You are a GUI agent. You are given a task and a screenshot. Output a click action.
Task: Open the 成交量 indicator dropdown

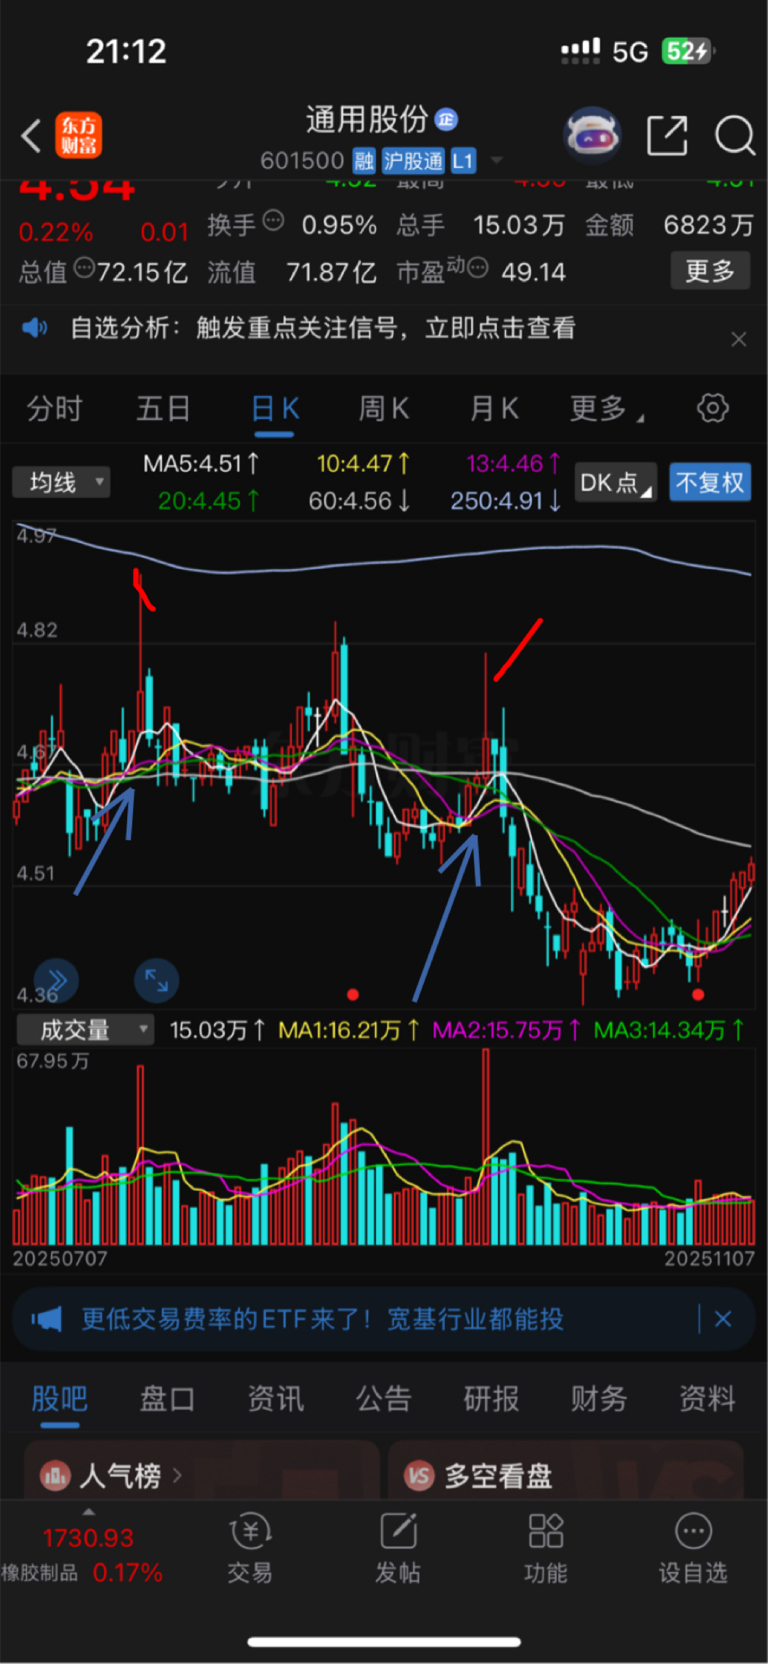(86, 1030)
